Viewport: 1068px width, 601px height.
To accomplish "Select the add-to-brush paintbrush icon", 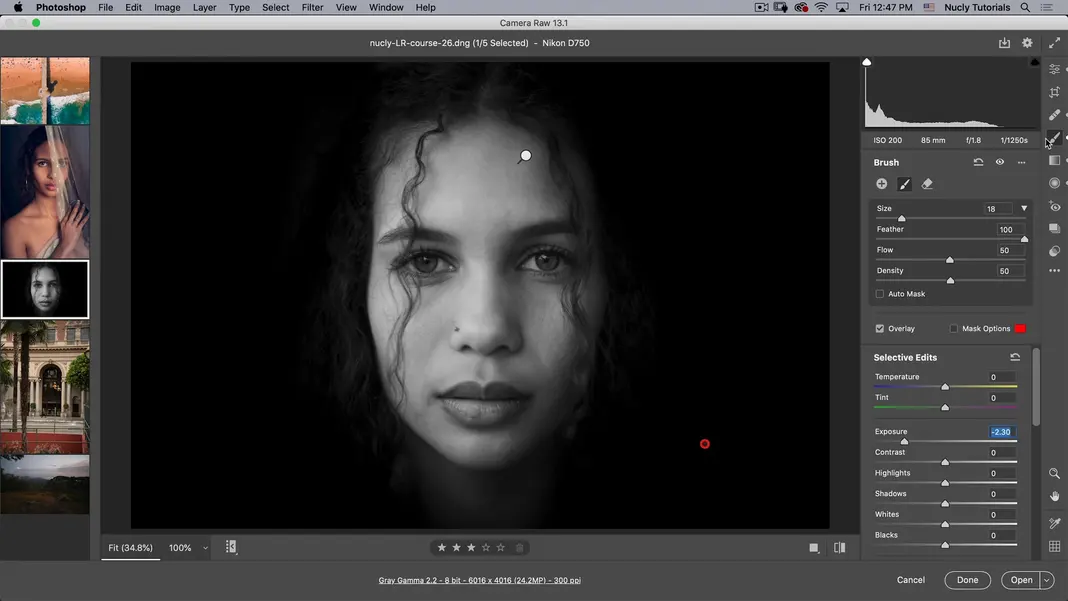I will 905,184.
